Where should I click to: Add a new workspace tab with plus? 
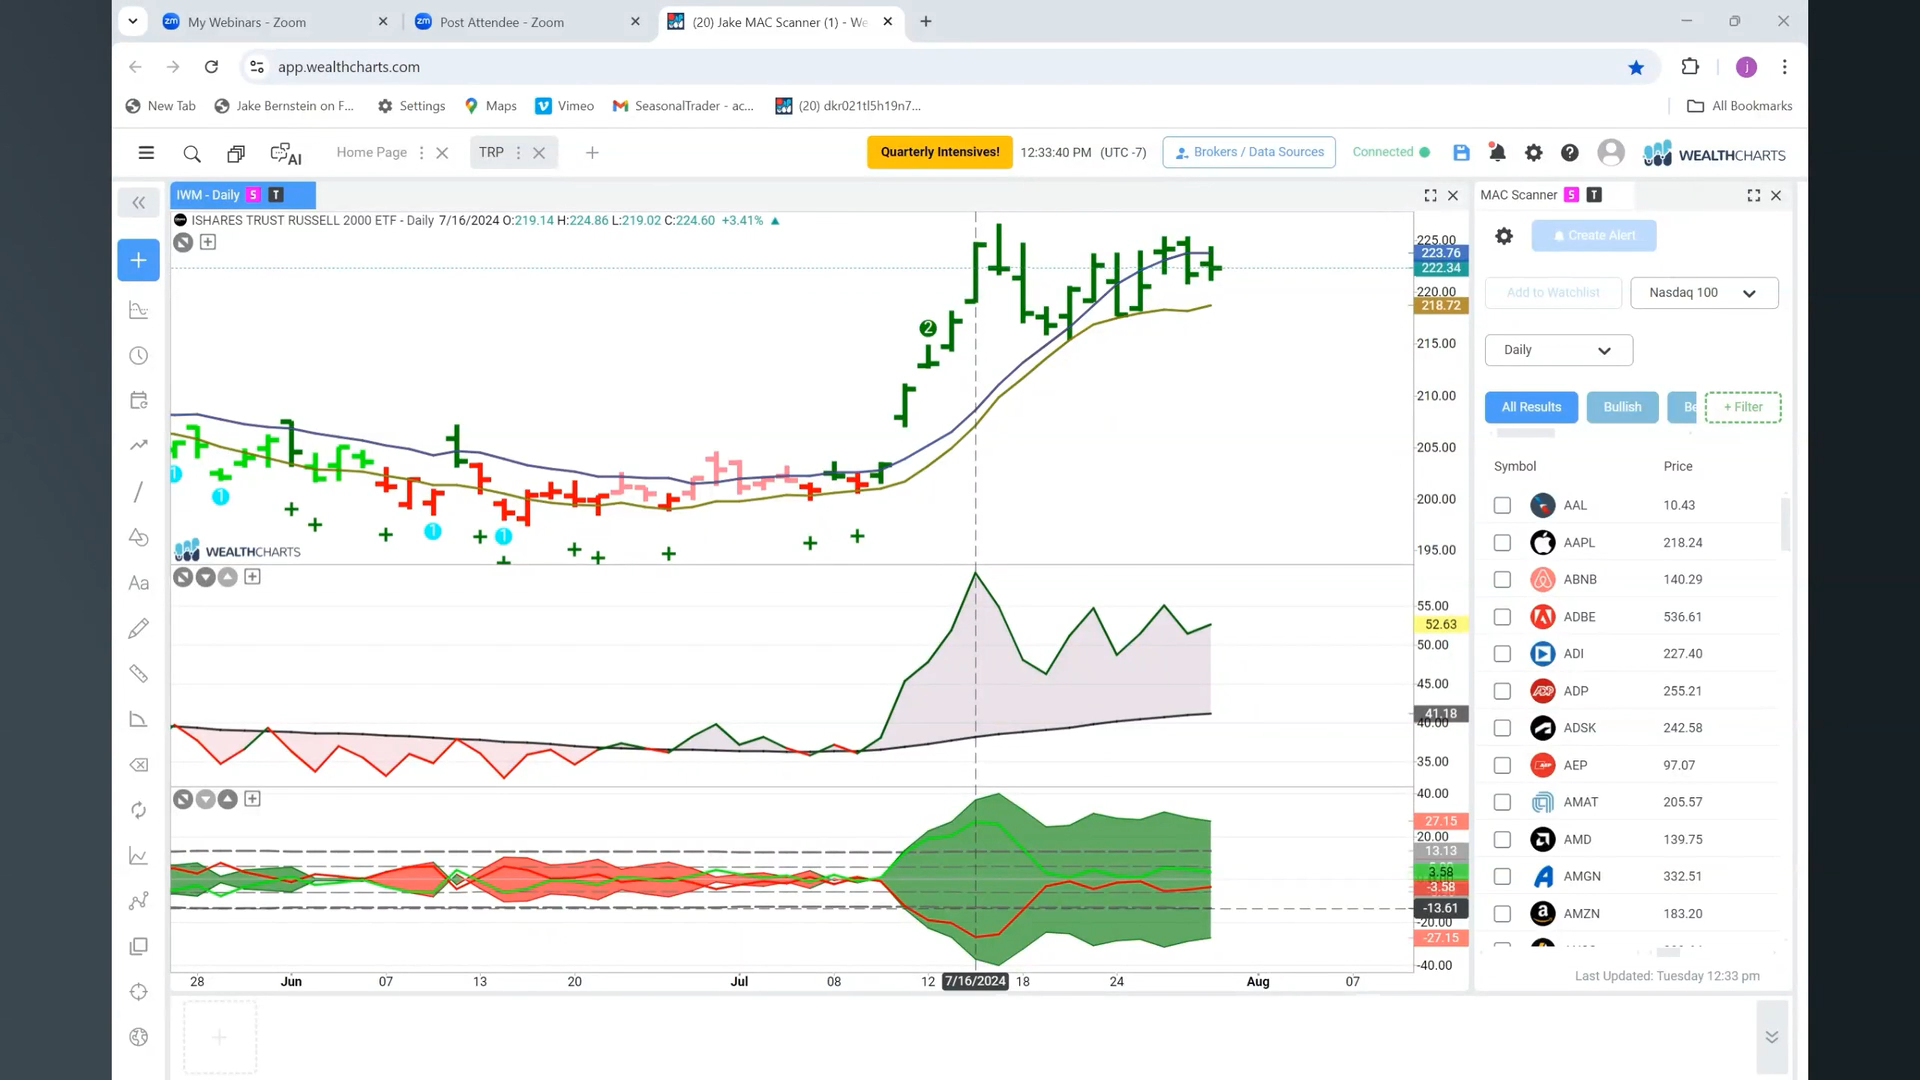tap(592, 153)
